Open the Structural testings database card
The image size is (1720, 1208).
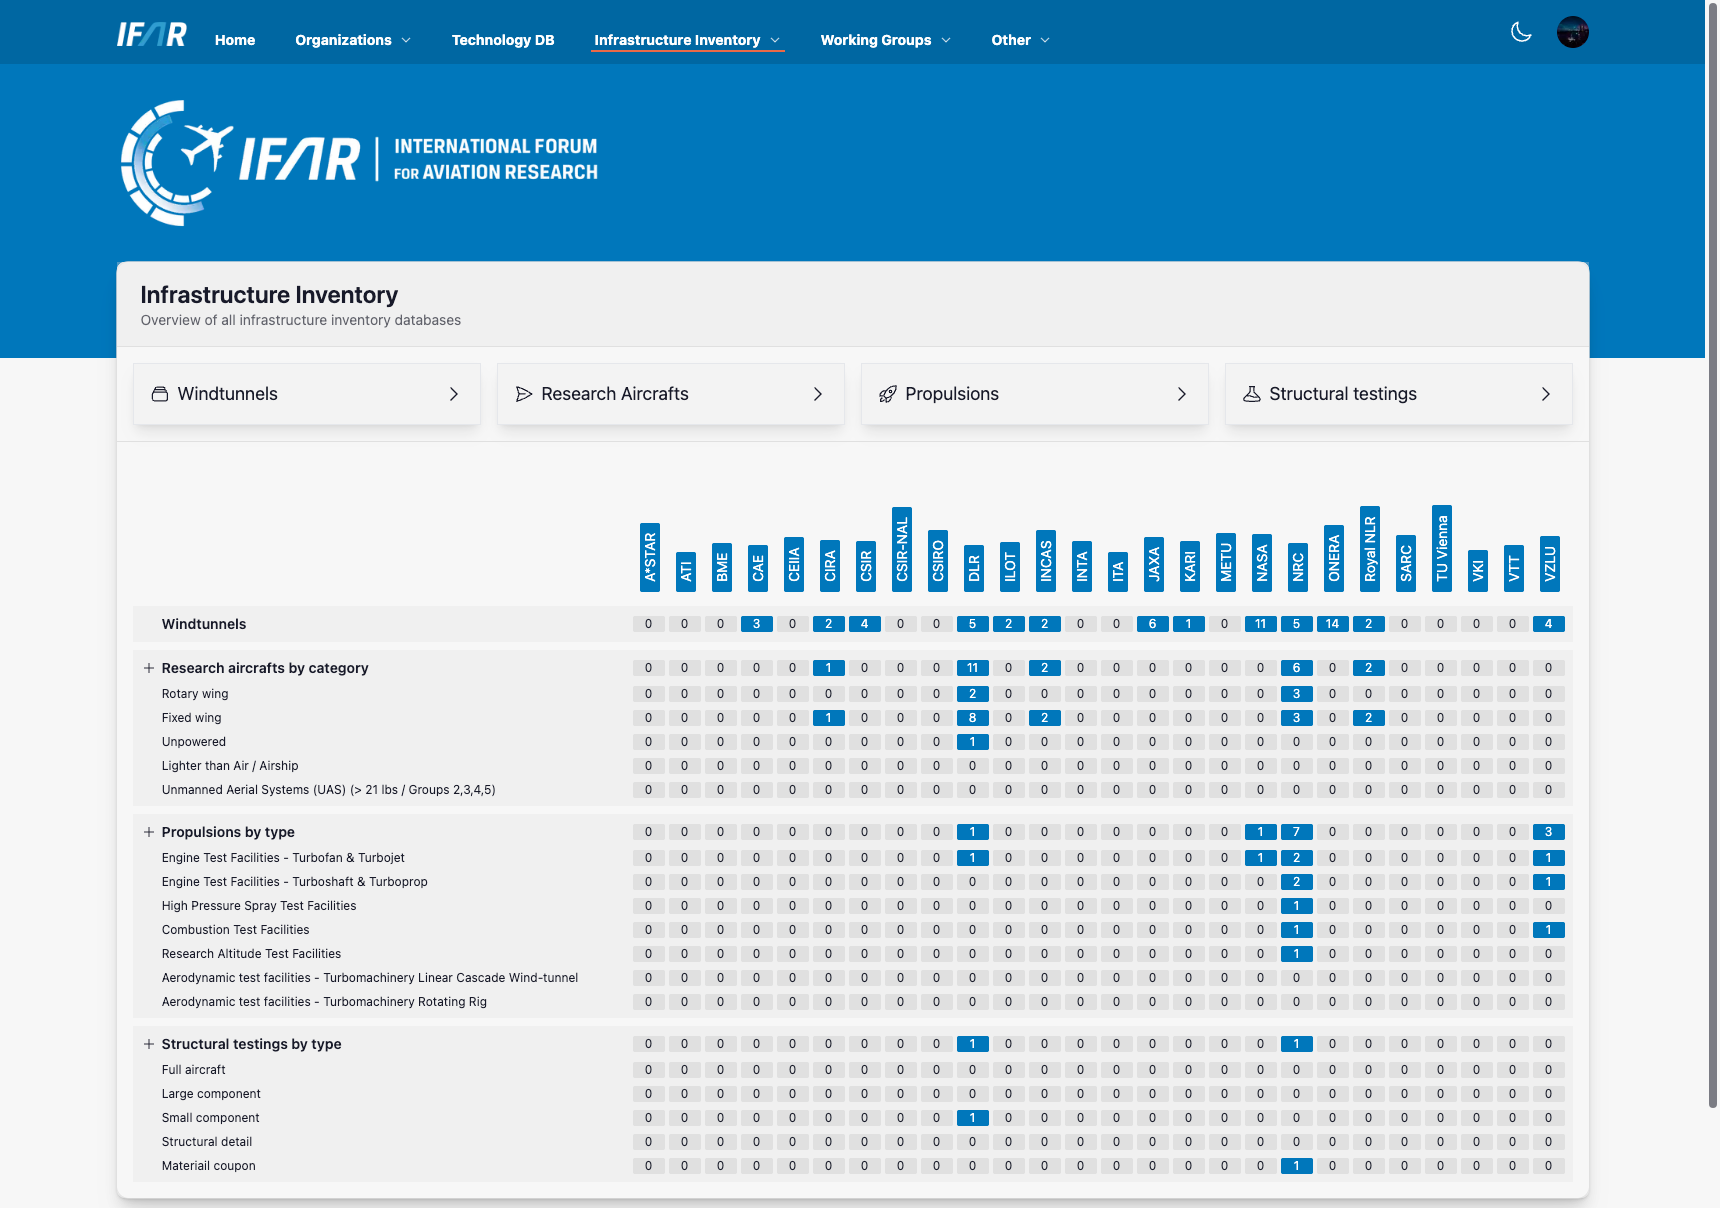tap(1399, 394)
